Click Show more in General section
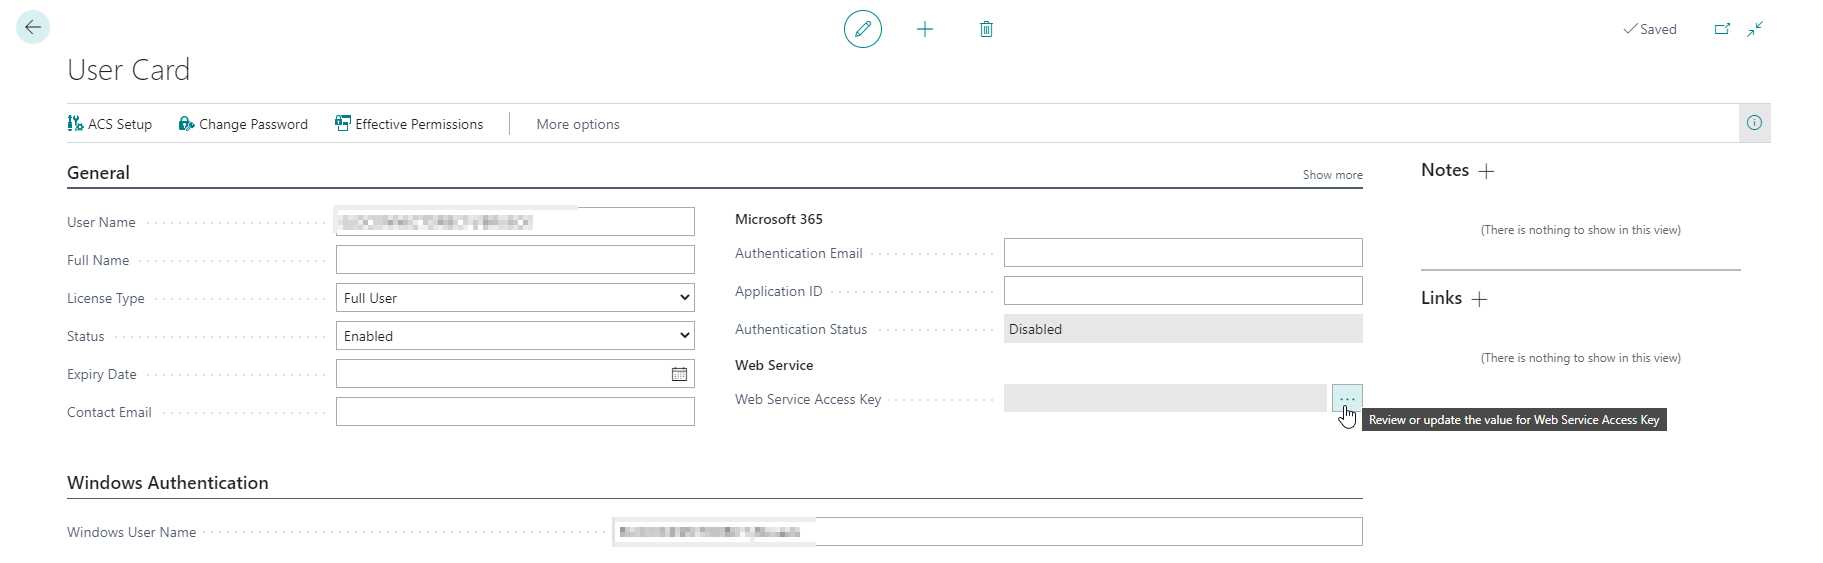1823x563 pixels. click(1332, 175)
